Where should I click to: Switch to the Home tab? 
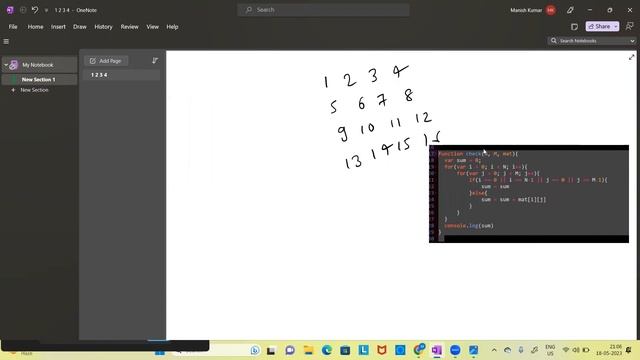36,27
